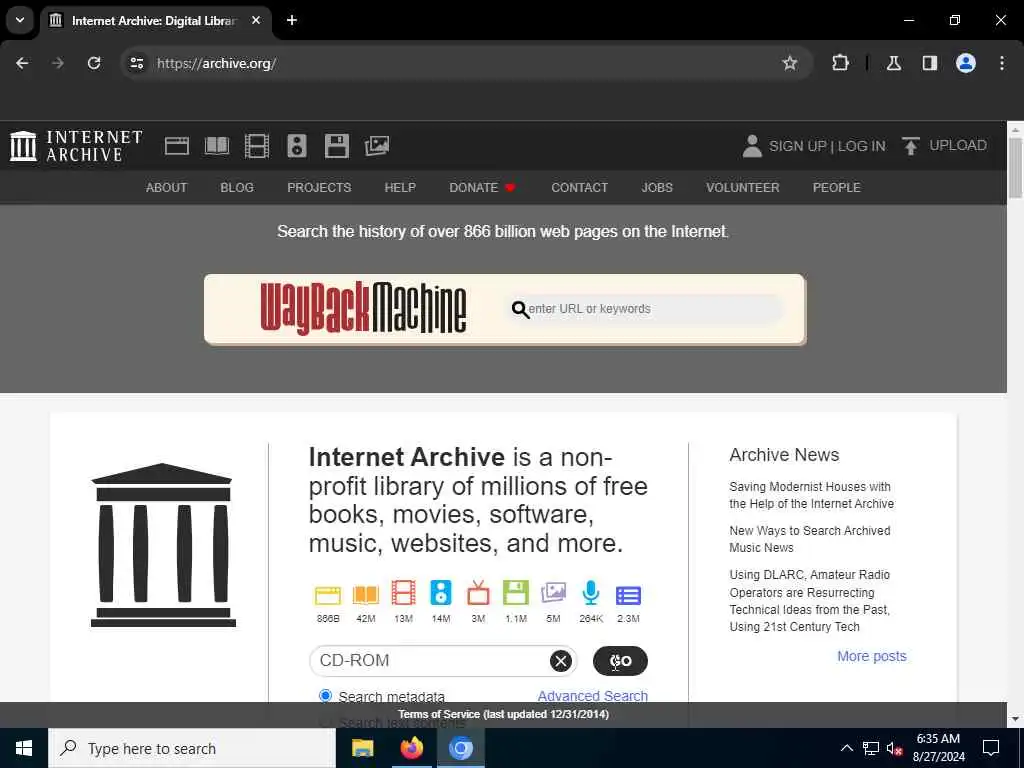The width and height of the screenshot is (1024, 768).
Task: Open the Advanced Search link
Action: tap(593, 696)
